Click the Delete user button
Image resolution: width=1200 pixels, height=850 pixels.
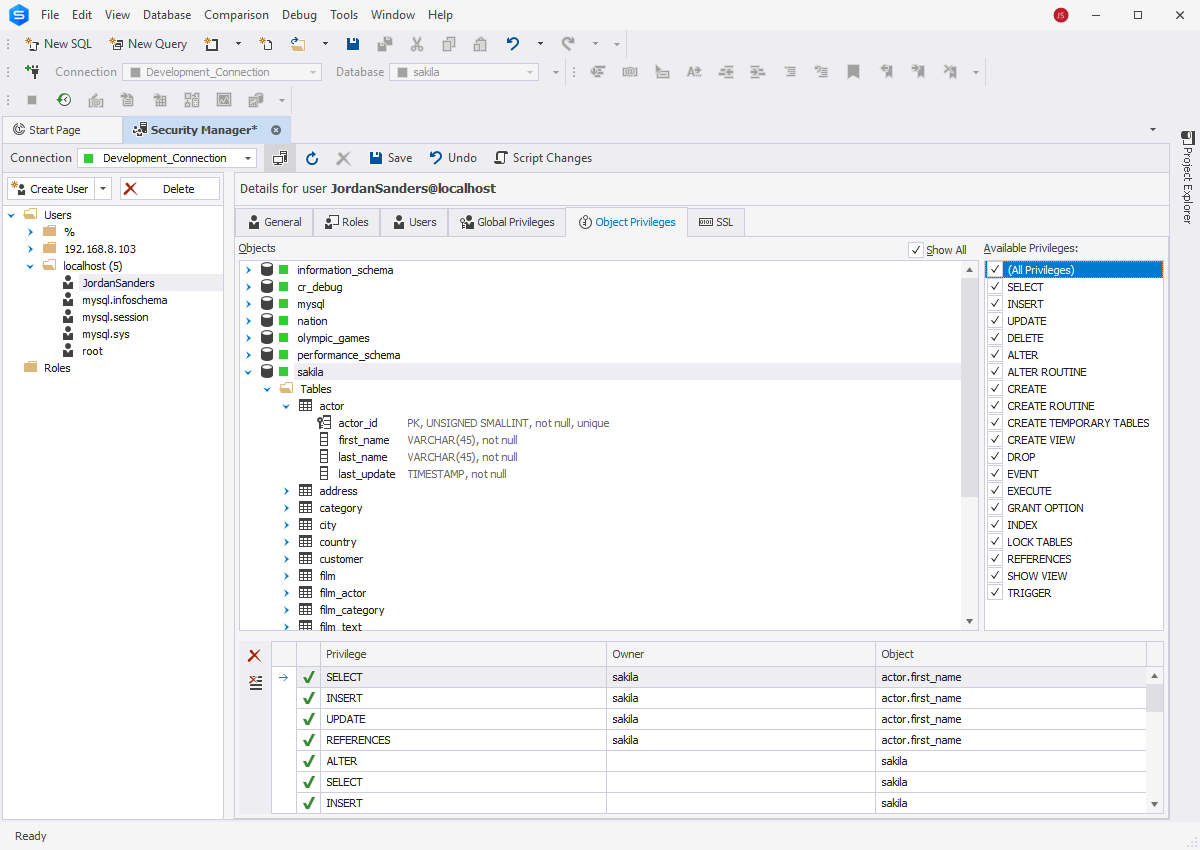169,189
